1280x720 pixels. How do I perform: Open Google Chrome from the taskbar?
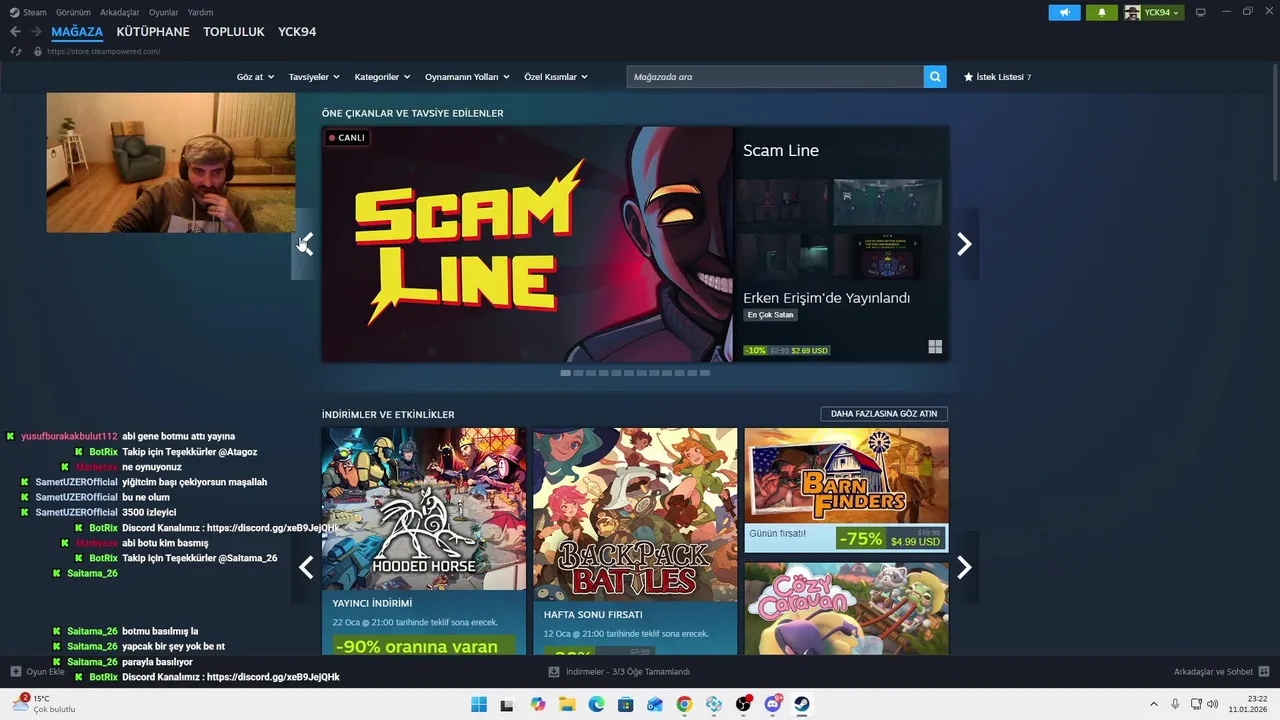pyautogui.click(x=684, y=704)
